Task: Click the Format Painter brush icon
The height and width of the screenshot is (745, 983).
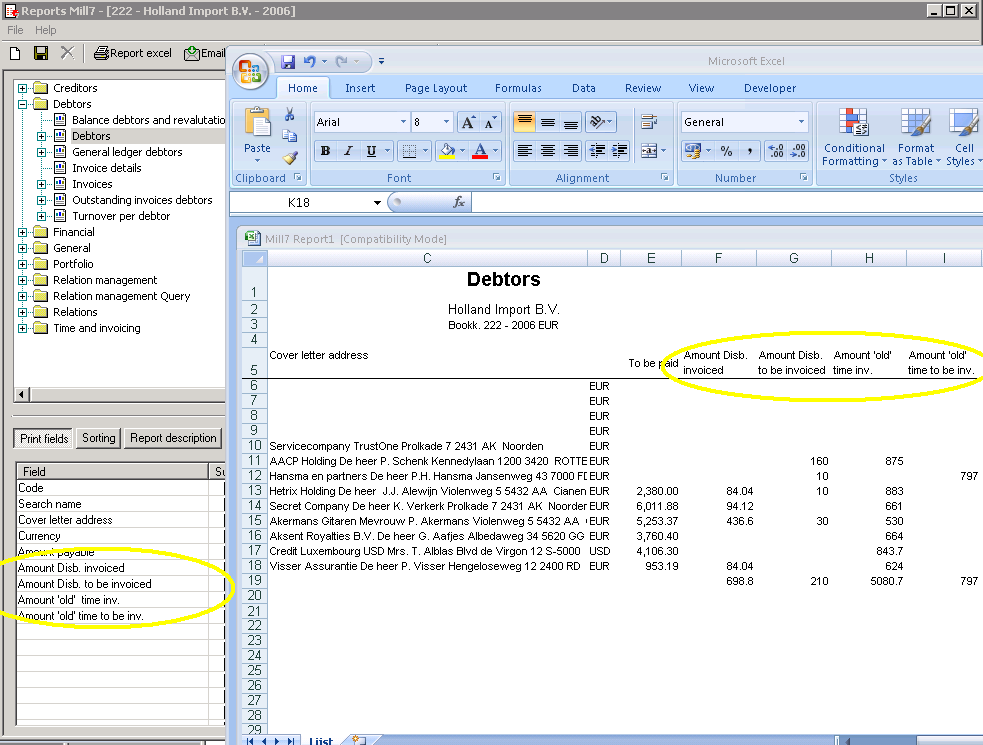Action: (290, 157)
